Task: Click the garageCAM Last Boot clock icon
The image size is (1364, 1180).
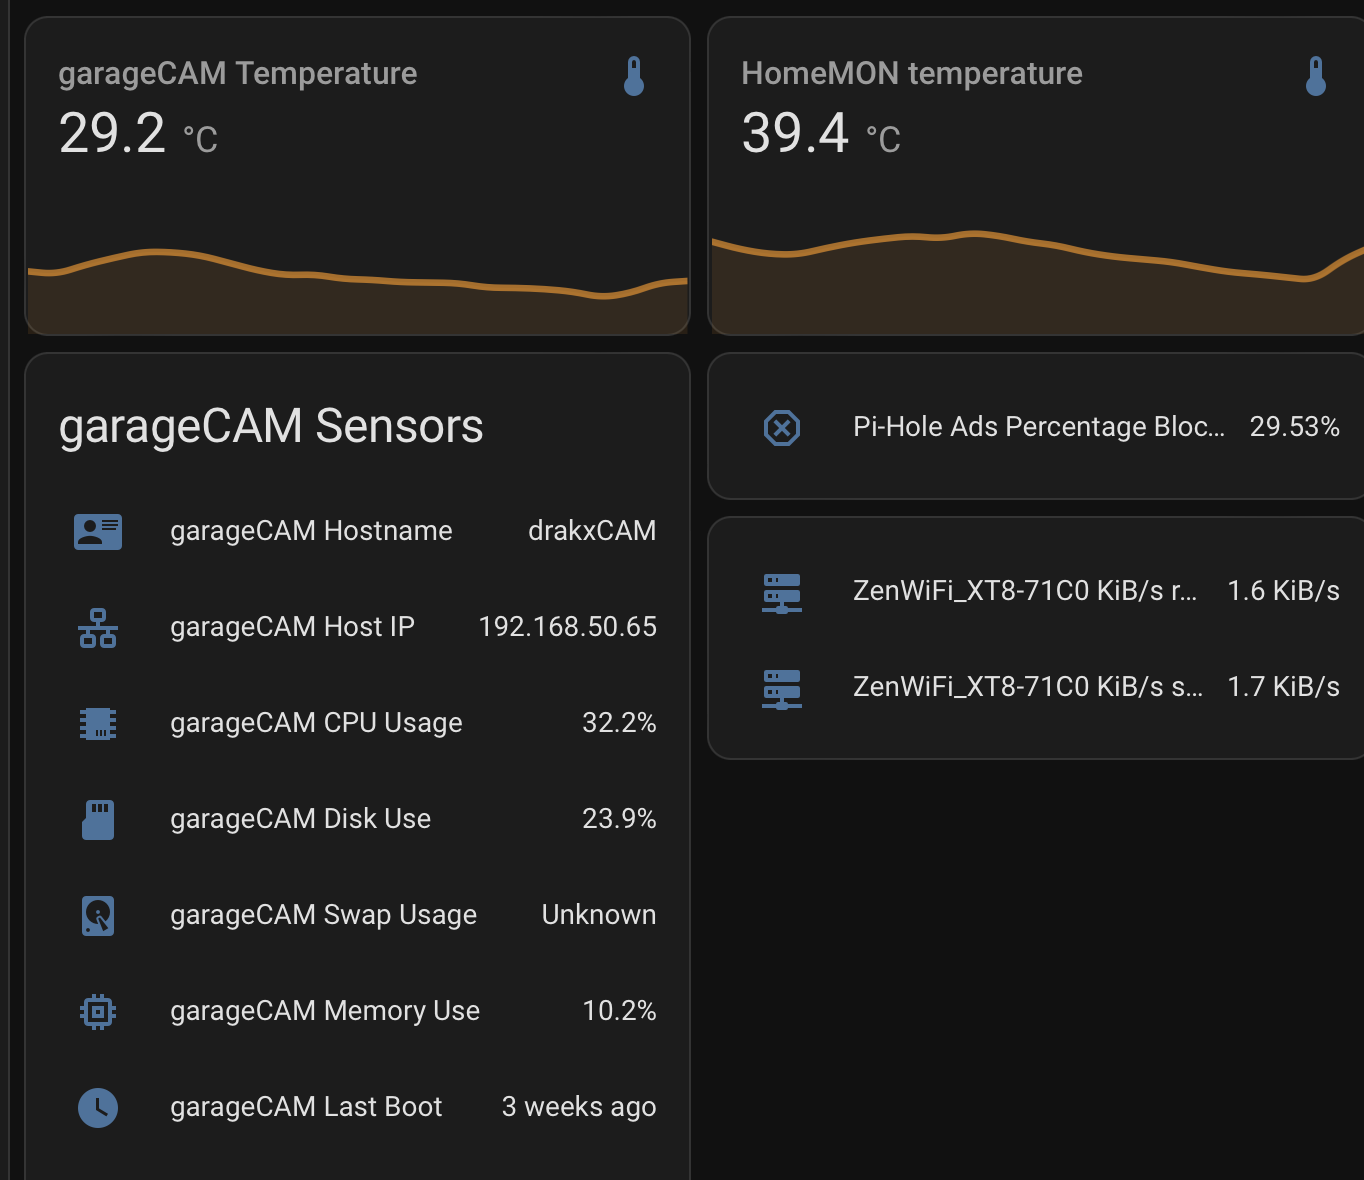Action: click(x=98, y=1107)
